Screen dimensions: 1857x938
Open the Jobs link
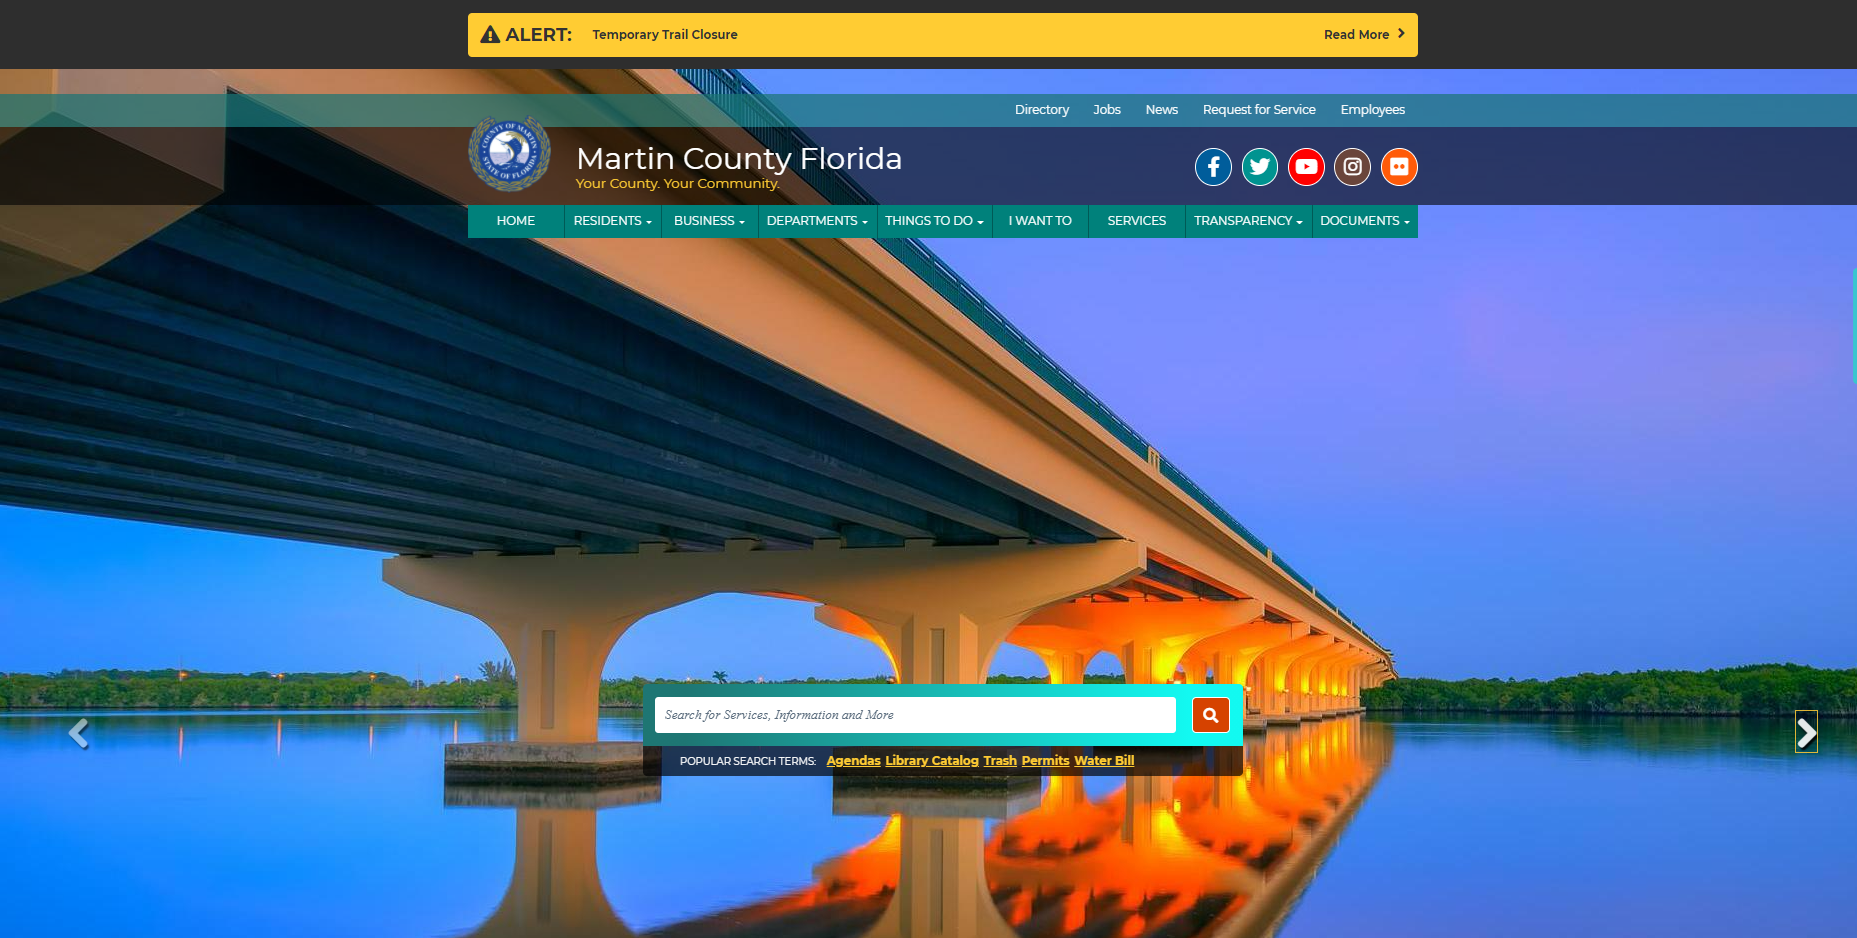point(1107,110)
